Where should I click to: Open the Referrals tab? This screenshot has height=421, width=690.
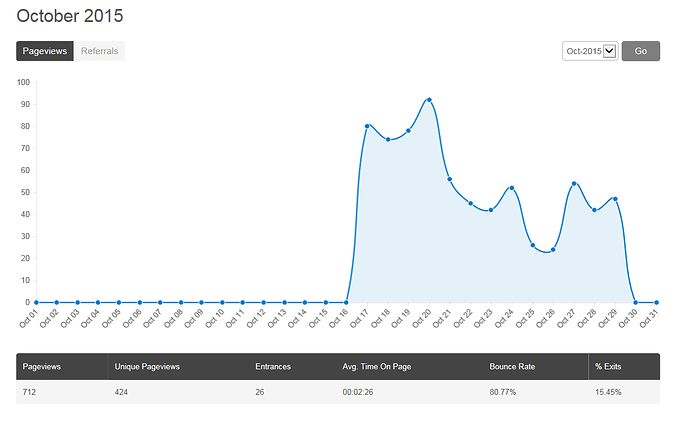pyautogui.click(x=99, y=51)
